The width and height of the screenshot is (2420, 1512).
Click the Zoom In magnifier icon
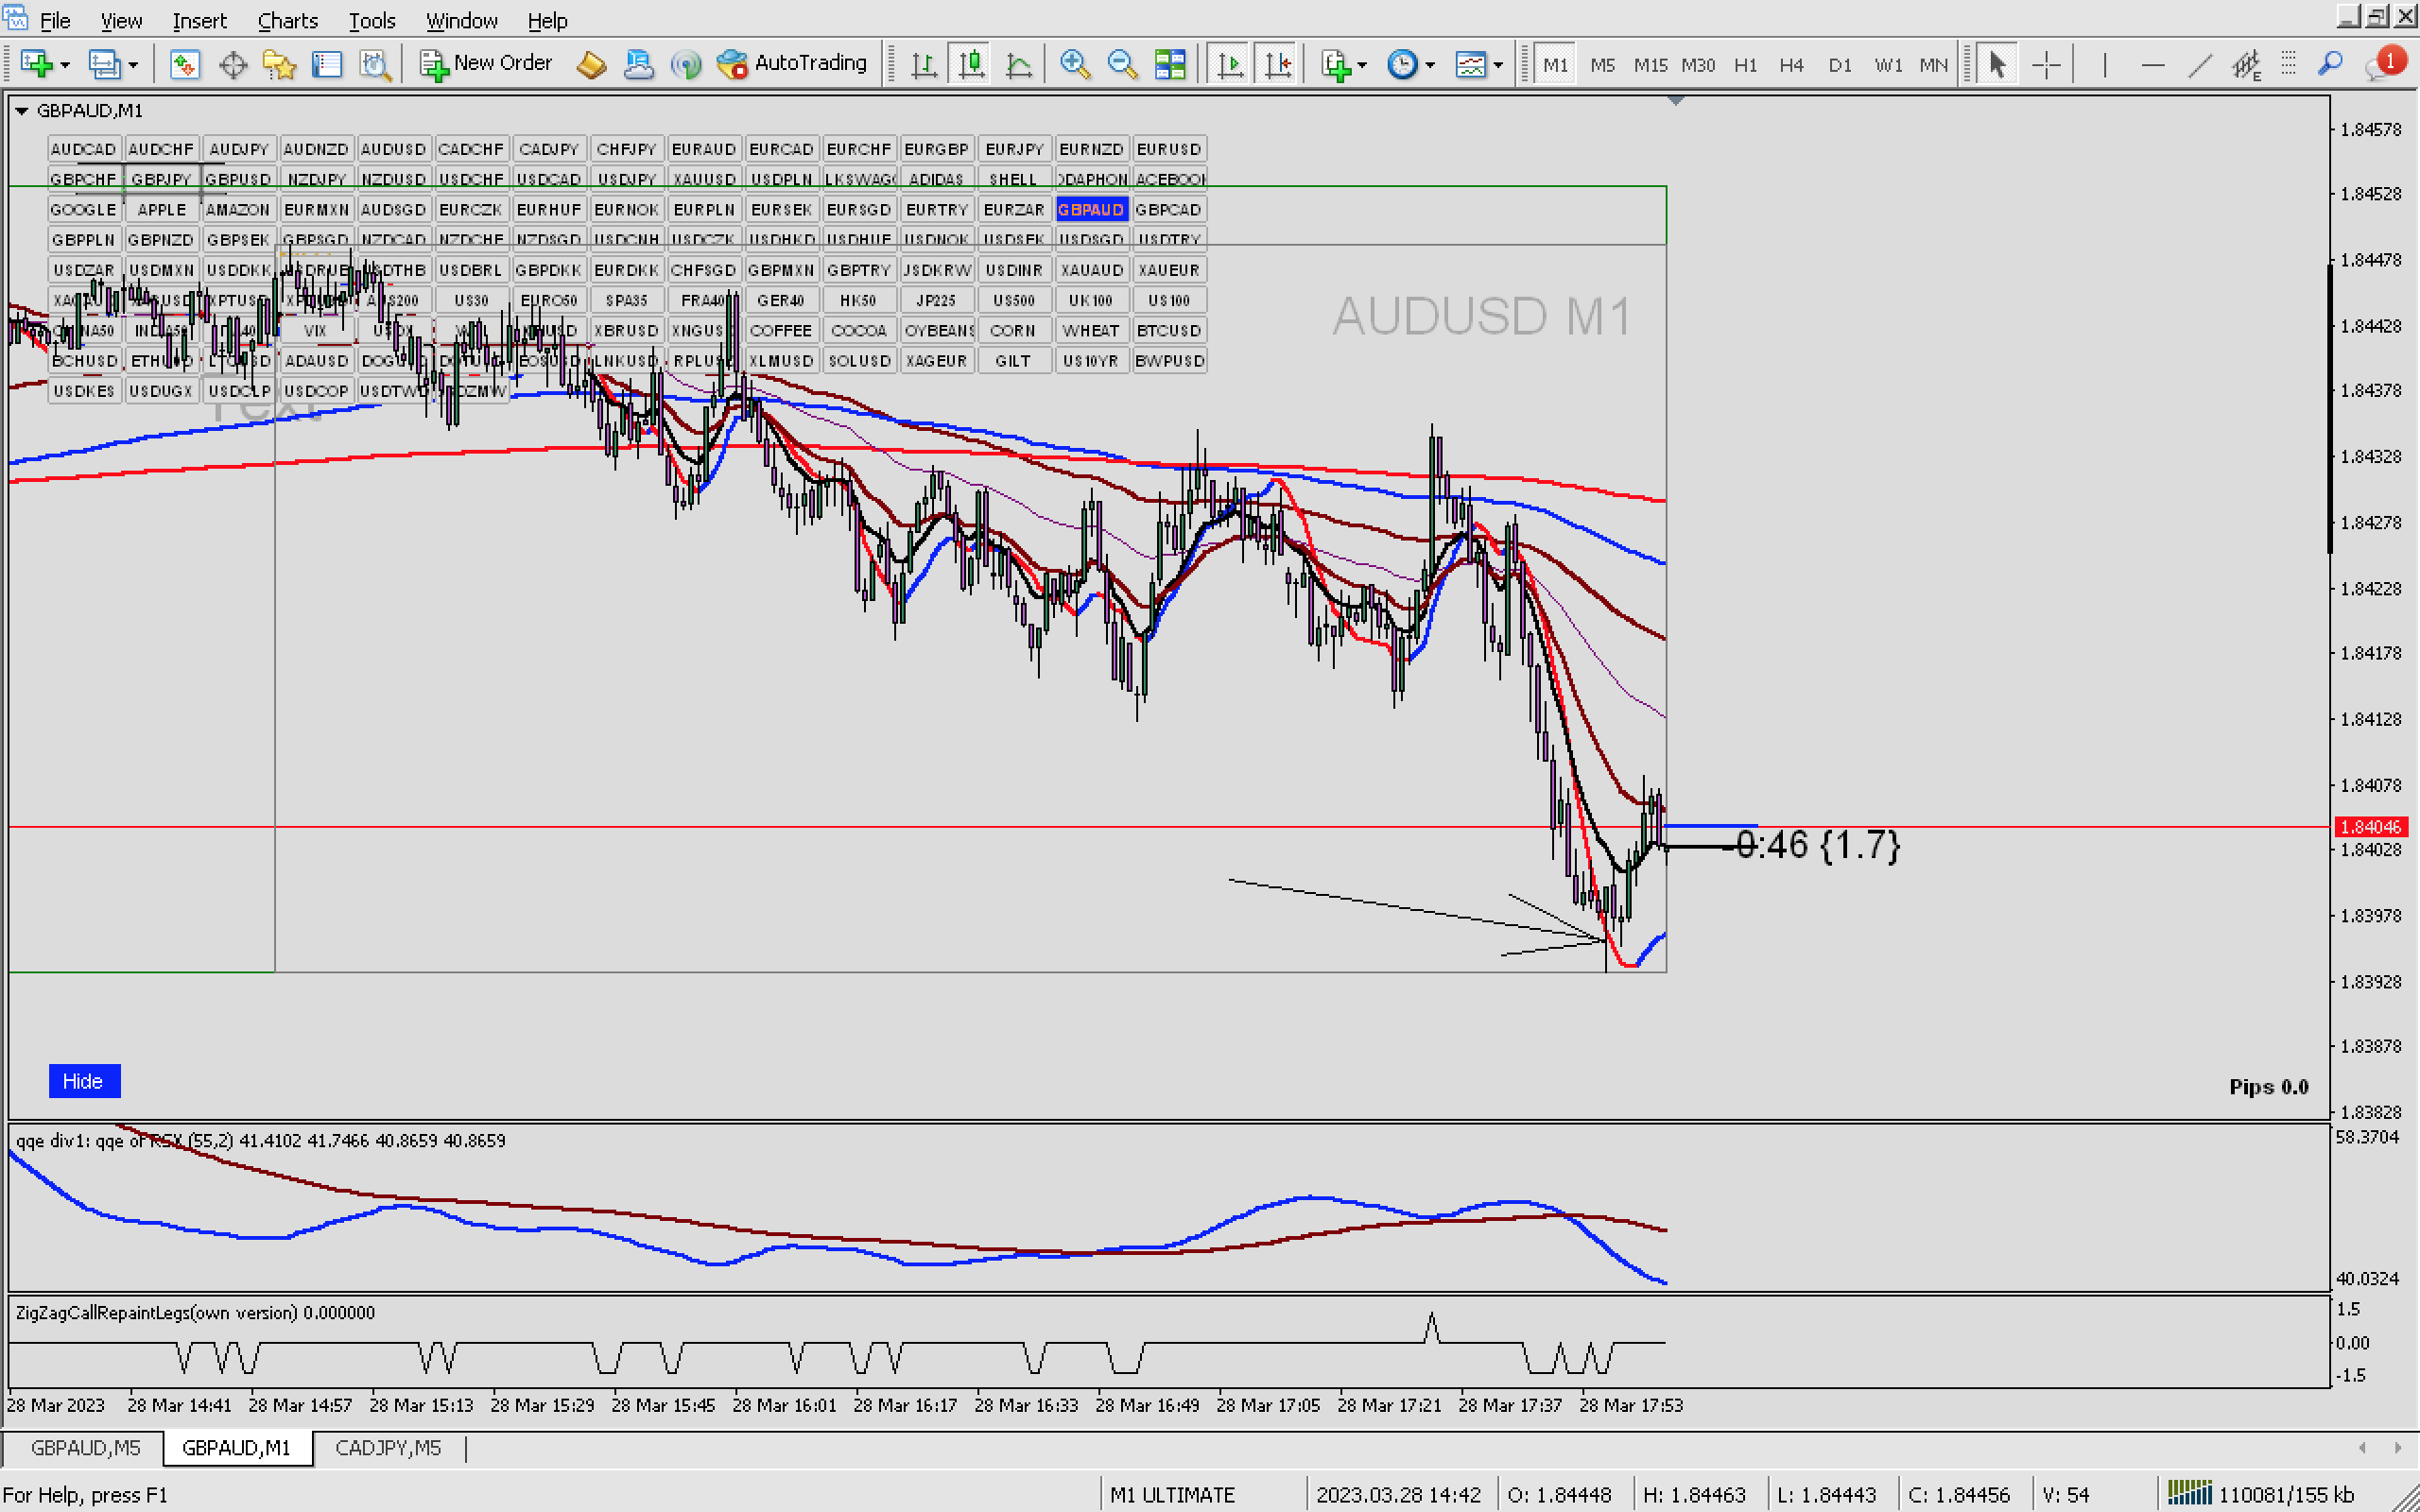click(1075, 65)
